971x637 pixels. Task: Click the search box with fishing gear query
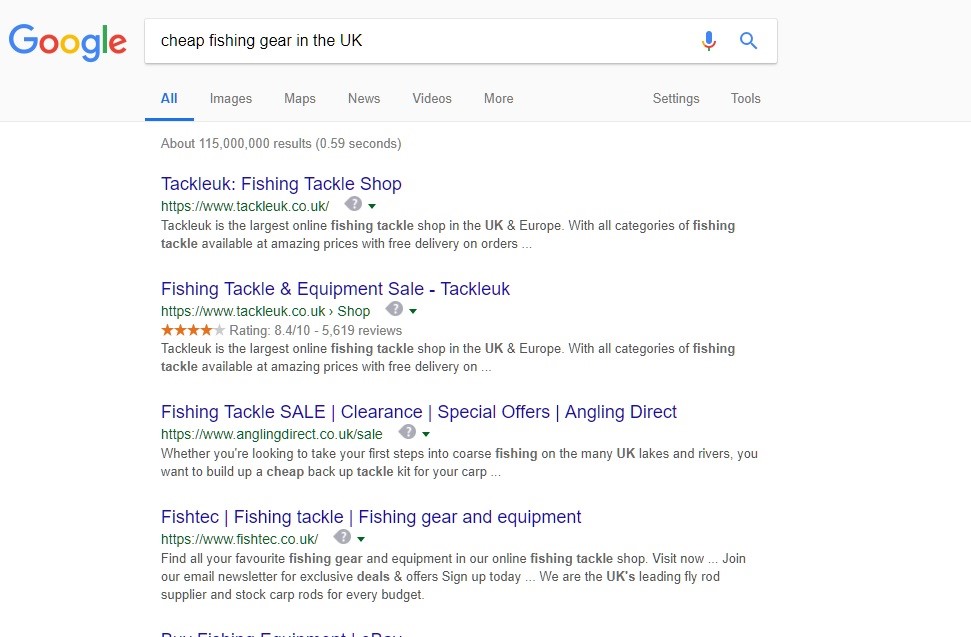421,41
